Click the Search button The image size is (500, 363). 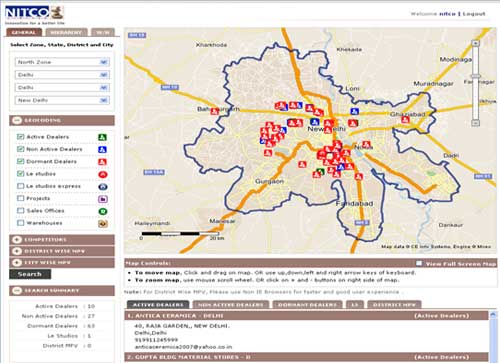pos(30,274)
